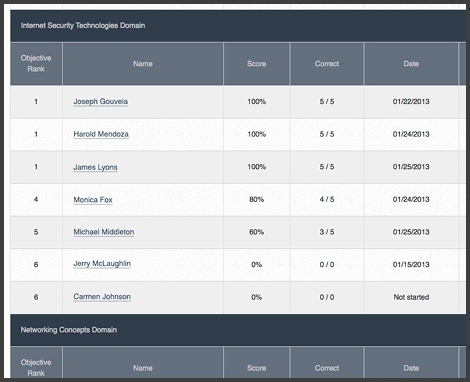Select the Michael Middleton link
Viewport: 470px width, 382px height.
[104, 232]
